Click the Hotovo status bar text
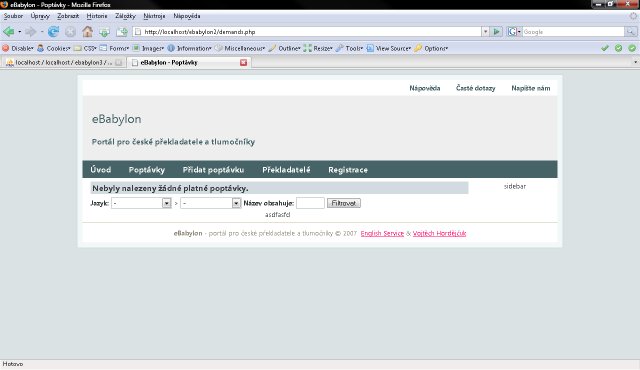 [13, 364]
